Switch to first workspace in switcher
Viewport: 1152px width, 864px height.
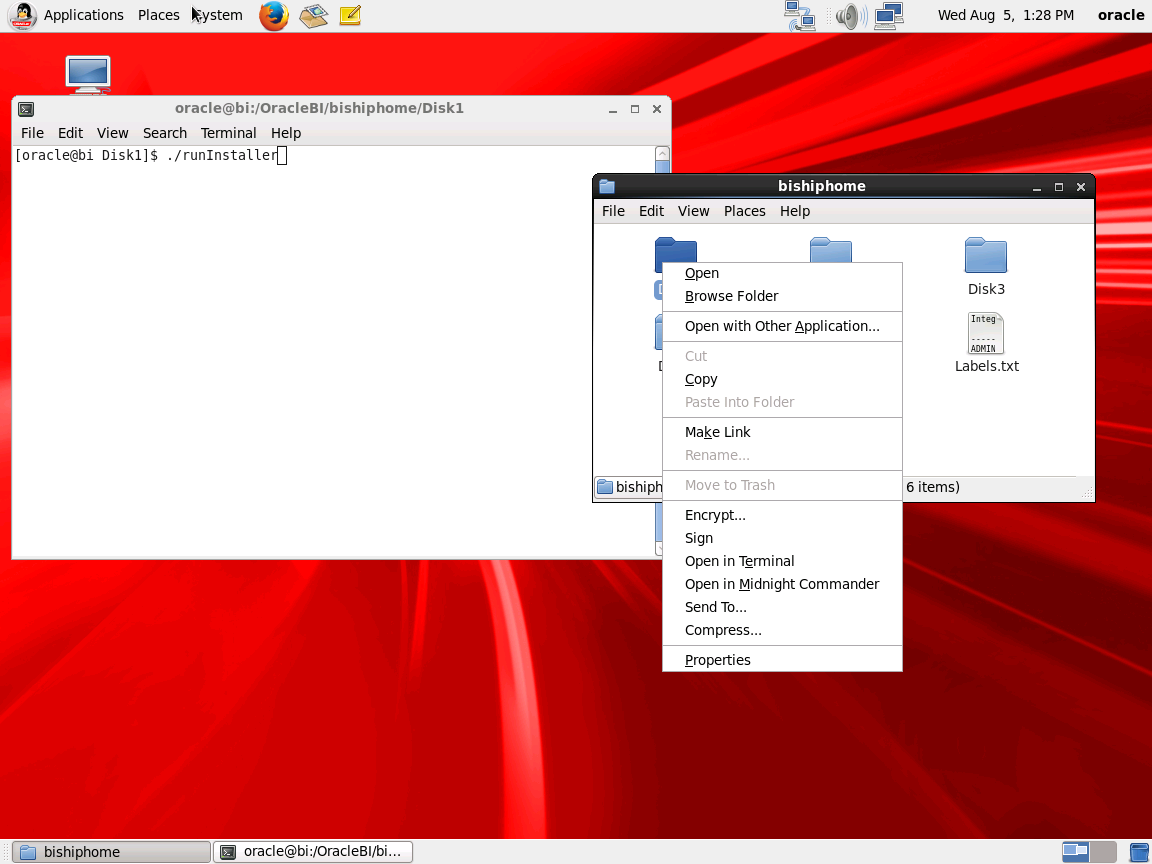[1075, 852]
